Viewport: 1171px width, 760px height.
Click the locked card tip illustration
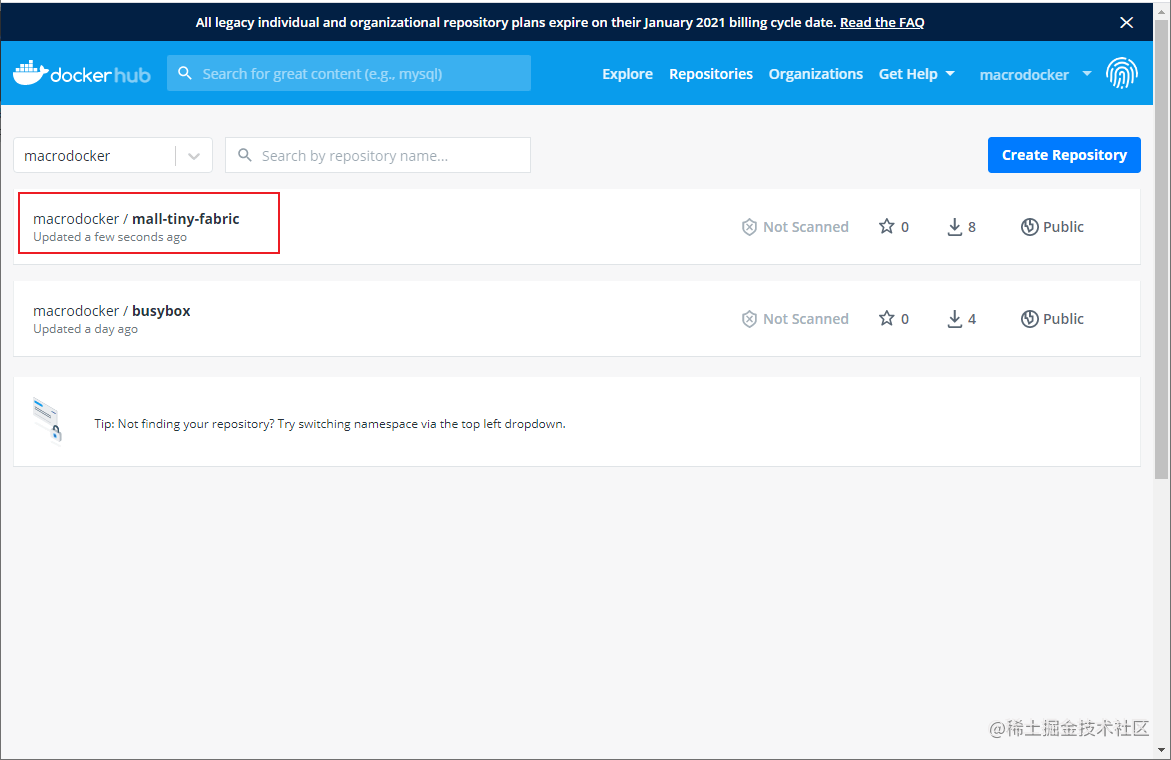(x=48, y=421)
